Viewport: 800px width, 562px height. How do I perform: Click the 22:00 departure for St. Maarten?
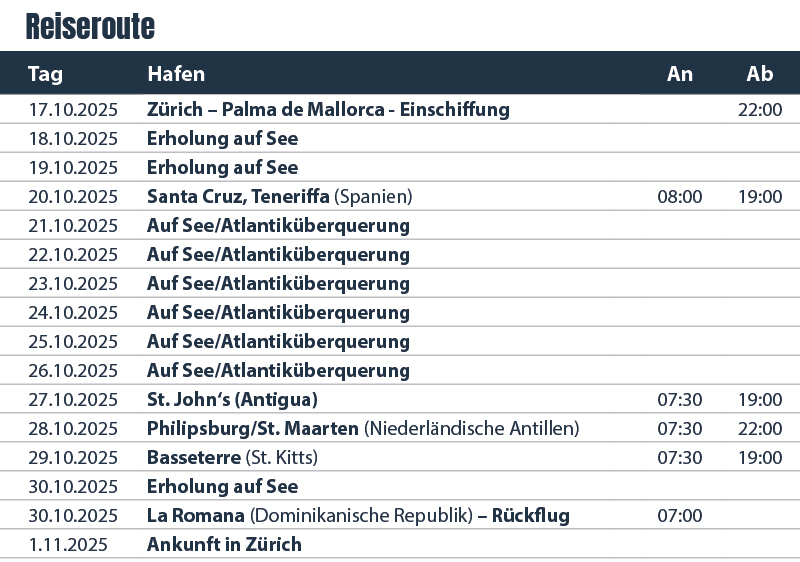pos(760,429)
